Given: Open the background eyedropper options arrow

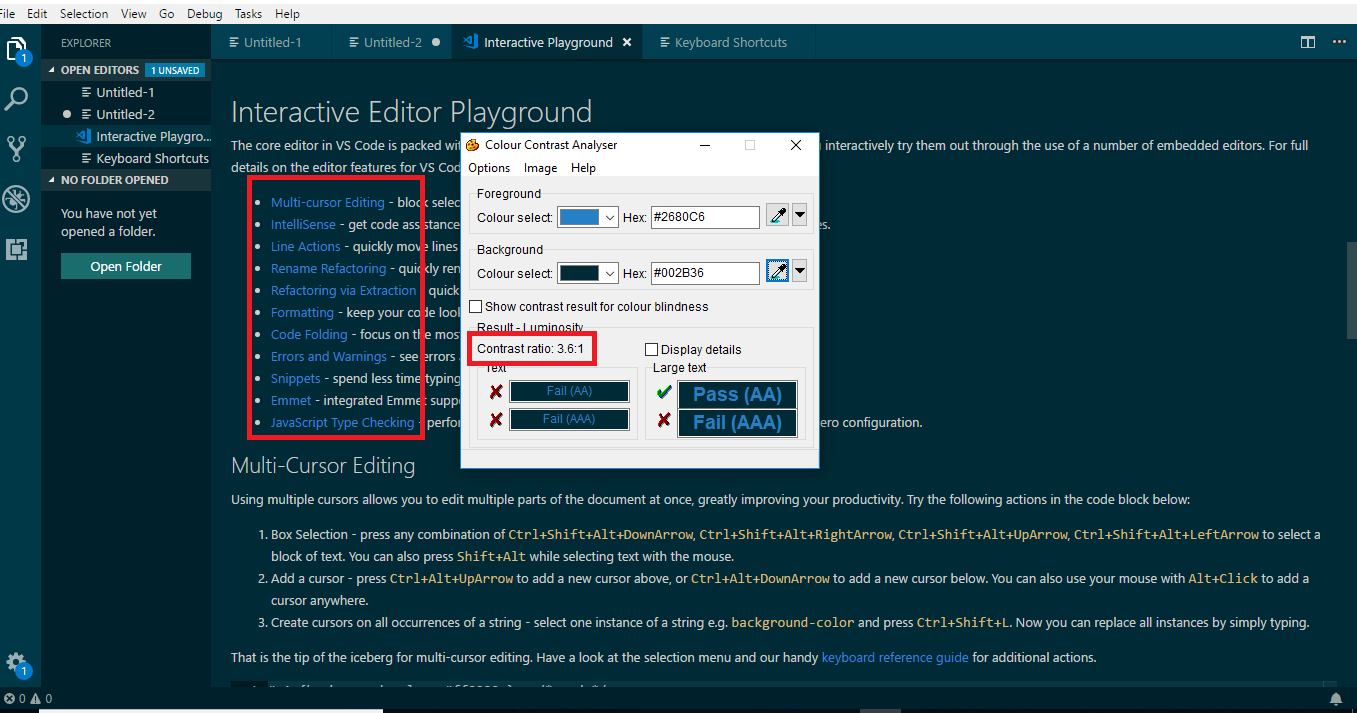Looking at the screenshot, I should pyautogui.click(x=799, y=272).
